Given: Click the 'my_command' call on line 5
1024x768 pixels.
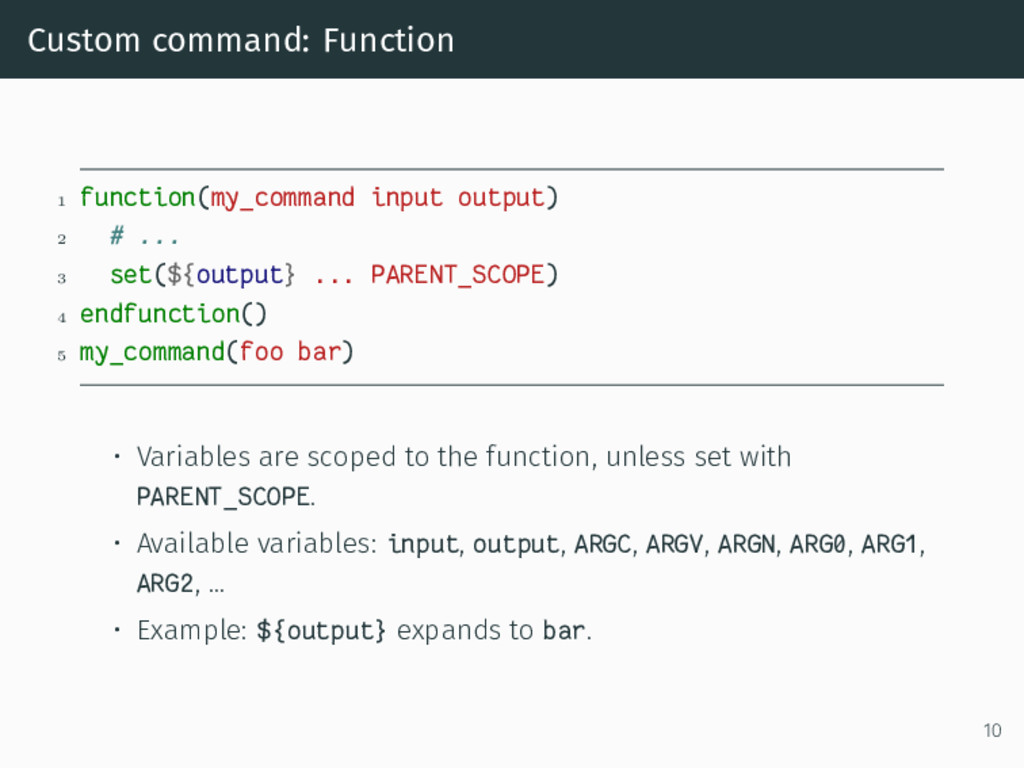Looking at the screenshot, I should pyautogui.click(x=152, y=353).
